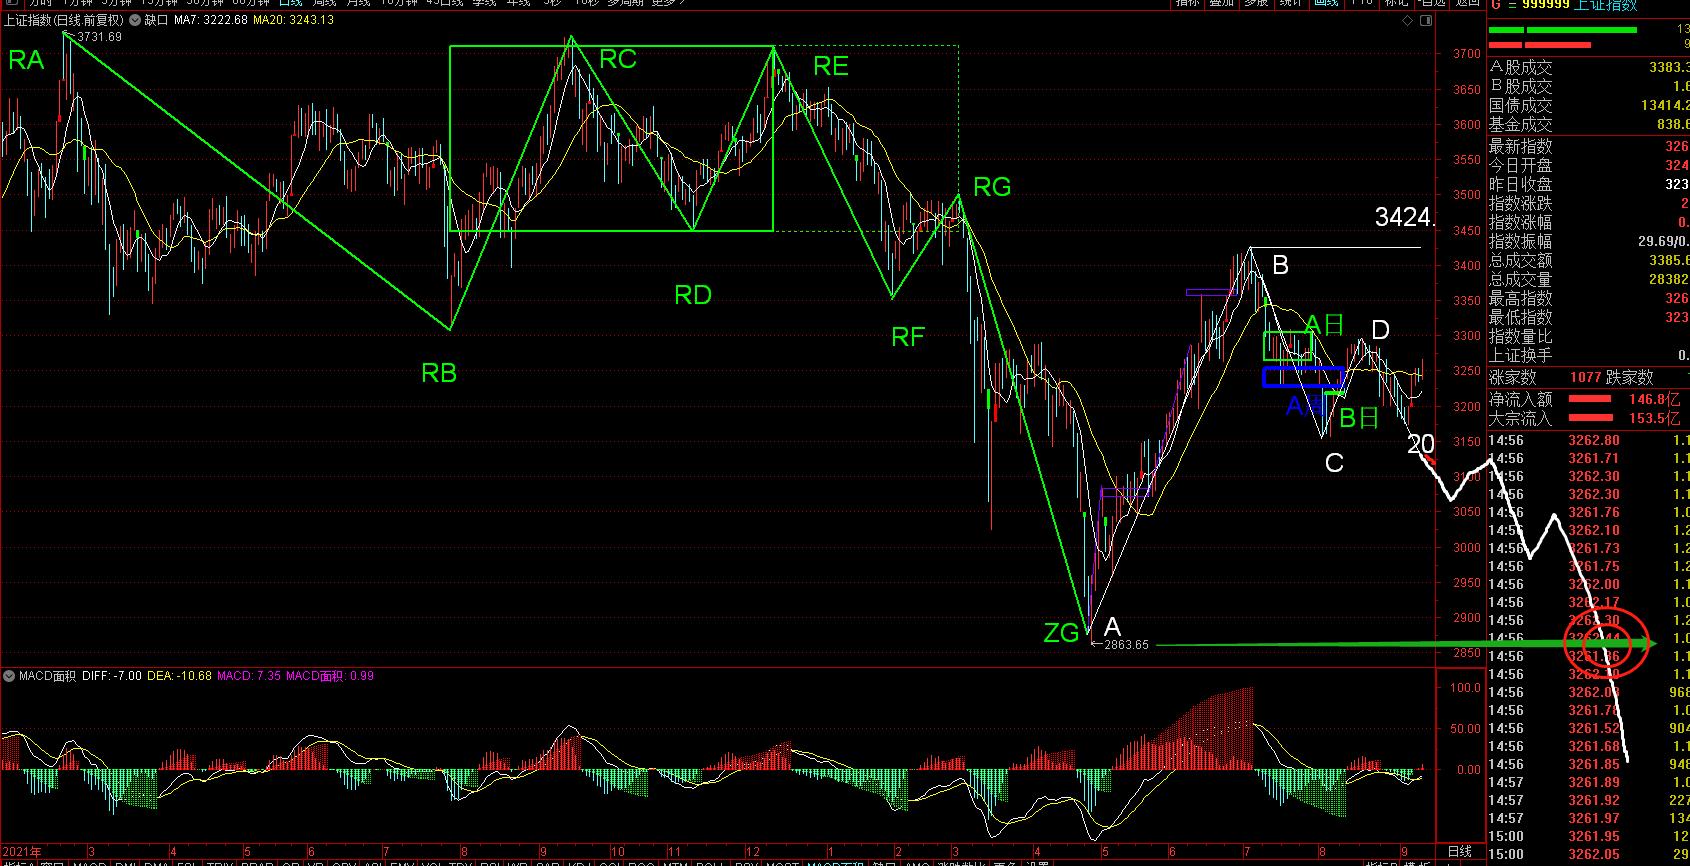Open the 多周期 tab
Viewport: 1690px width, 866px height.
tap(627, 3)
